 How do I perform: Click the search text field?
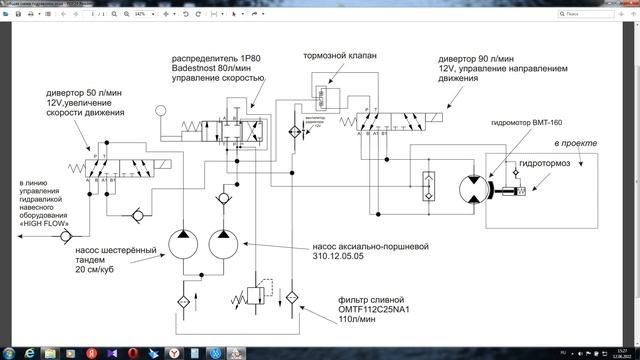click(x=586, y=14)
